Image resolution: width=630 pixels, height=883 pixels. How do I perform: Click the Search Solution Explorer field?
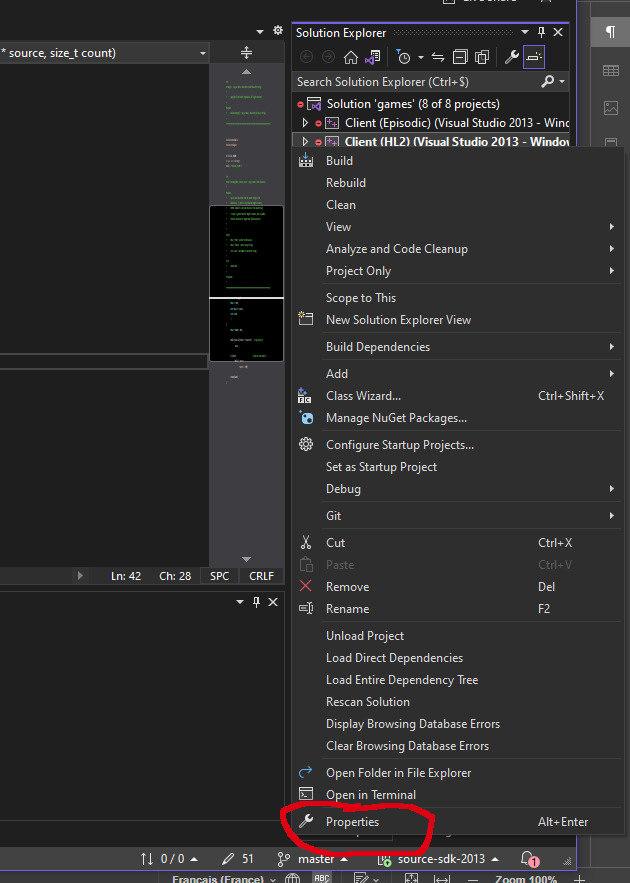tap(415, 81)
